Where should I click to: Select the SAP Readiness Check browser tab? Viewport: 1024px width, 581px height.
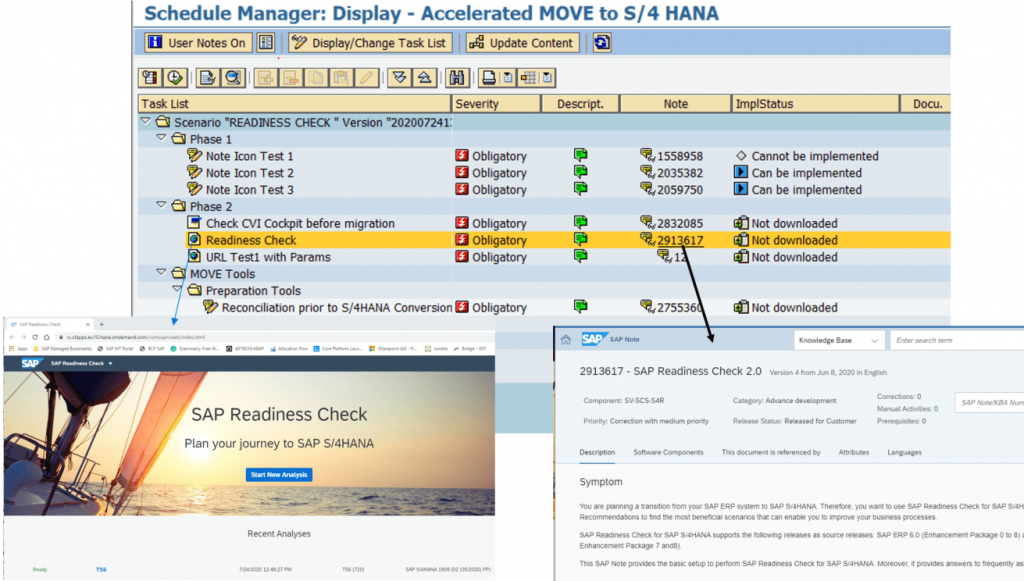pos(49,324)
